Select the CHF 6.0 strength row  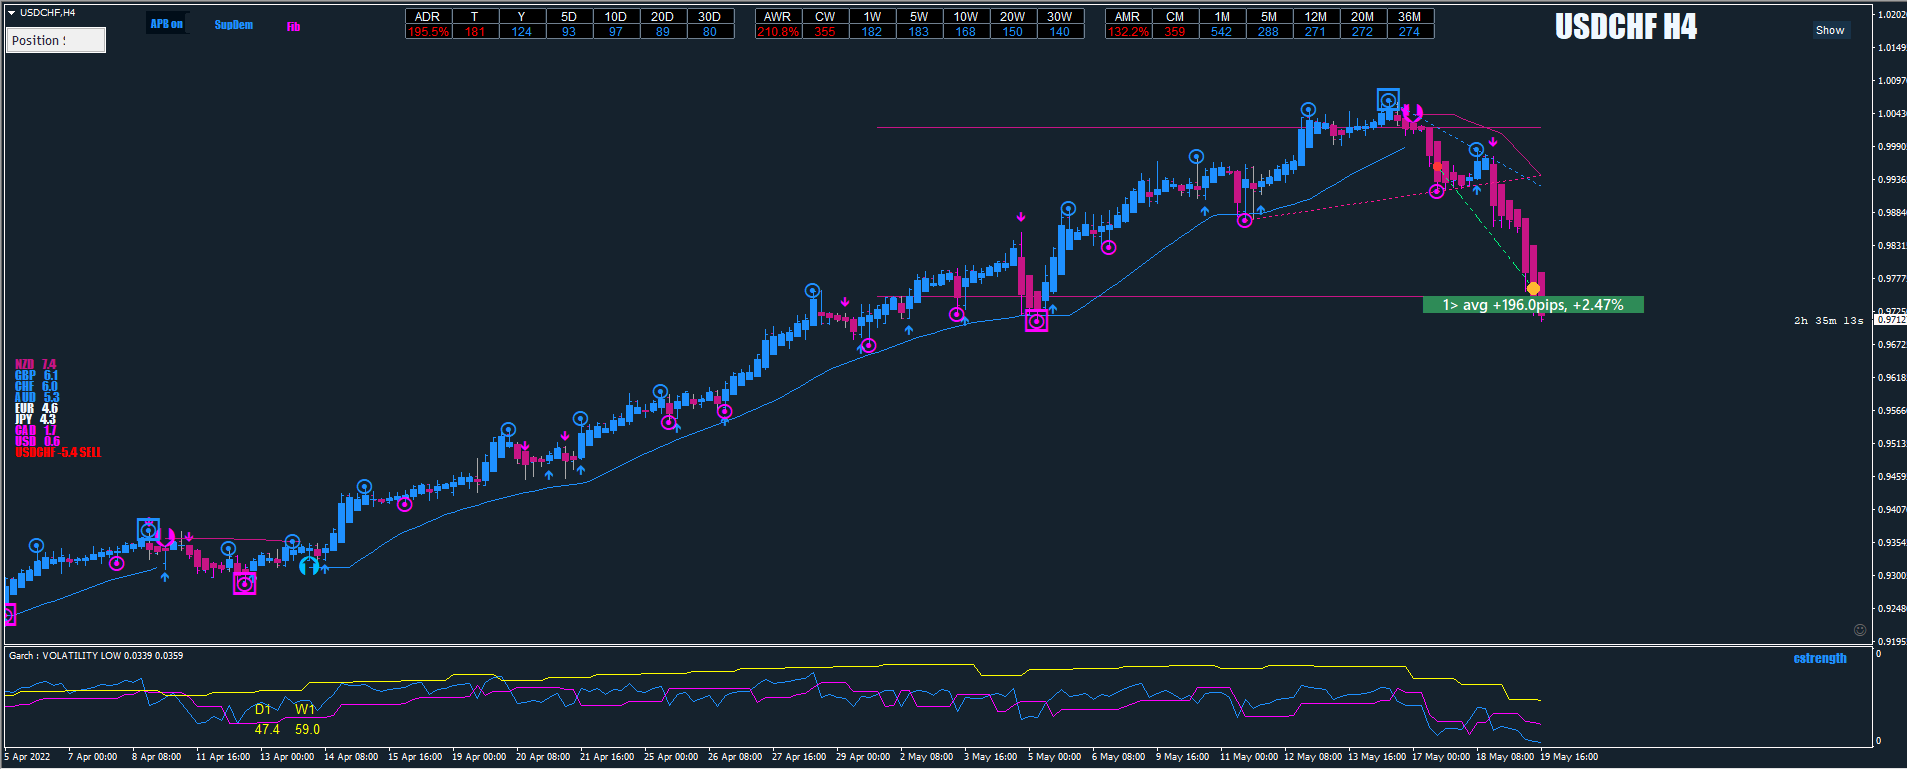pyautogui.click(x=37, y=387)
